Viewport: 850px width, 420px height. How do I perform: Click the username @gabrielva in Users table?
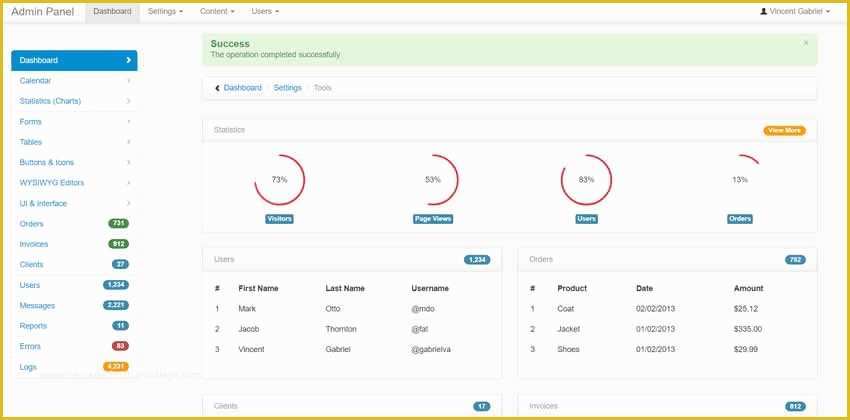coord(431,350)
